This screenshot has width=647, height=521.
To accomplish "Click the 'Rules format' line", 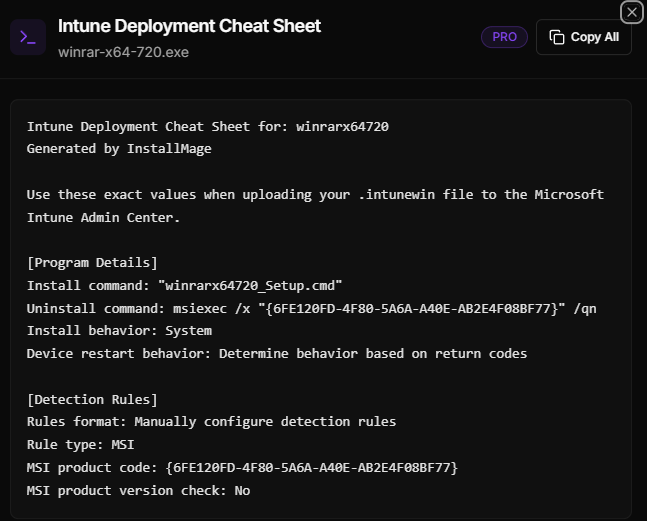I will click(x=211, y=422).
